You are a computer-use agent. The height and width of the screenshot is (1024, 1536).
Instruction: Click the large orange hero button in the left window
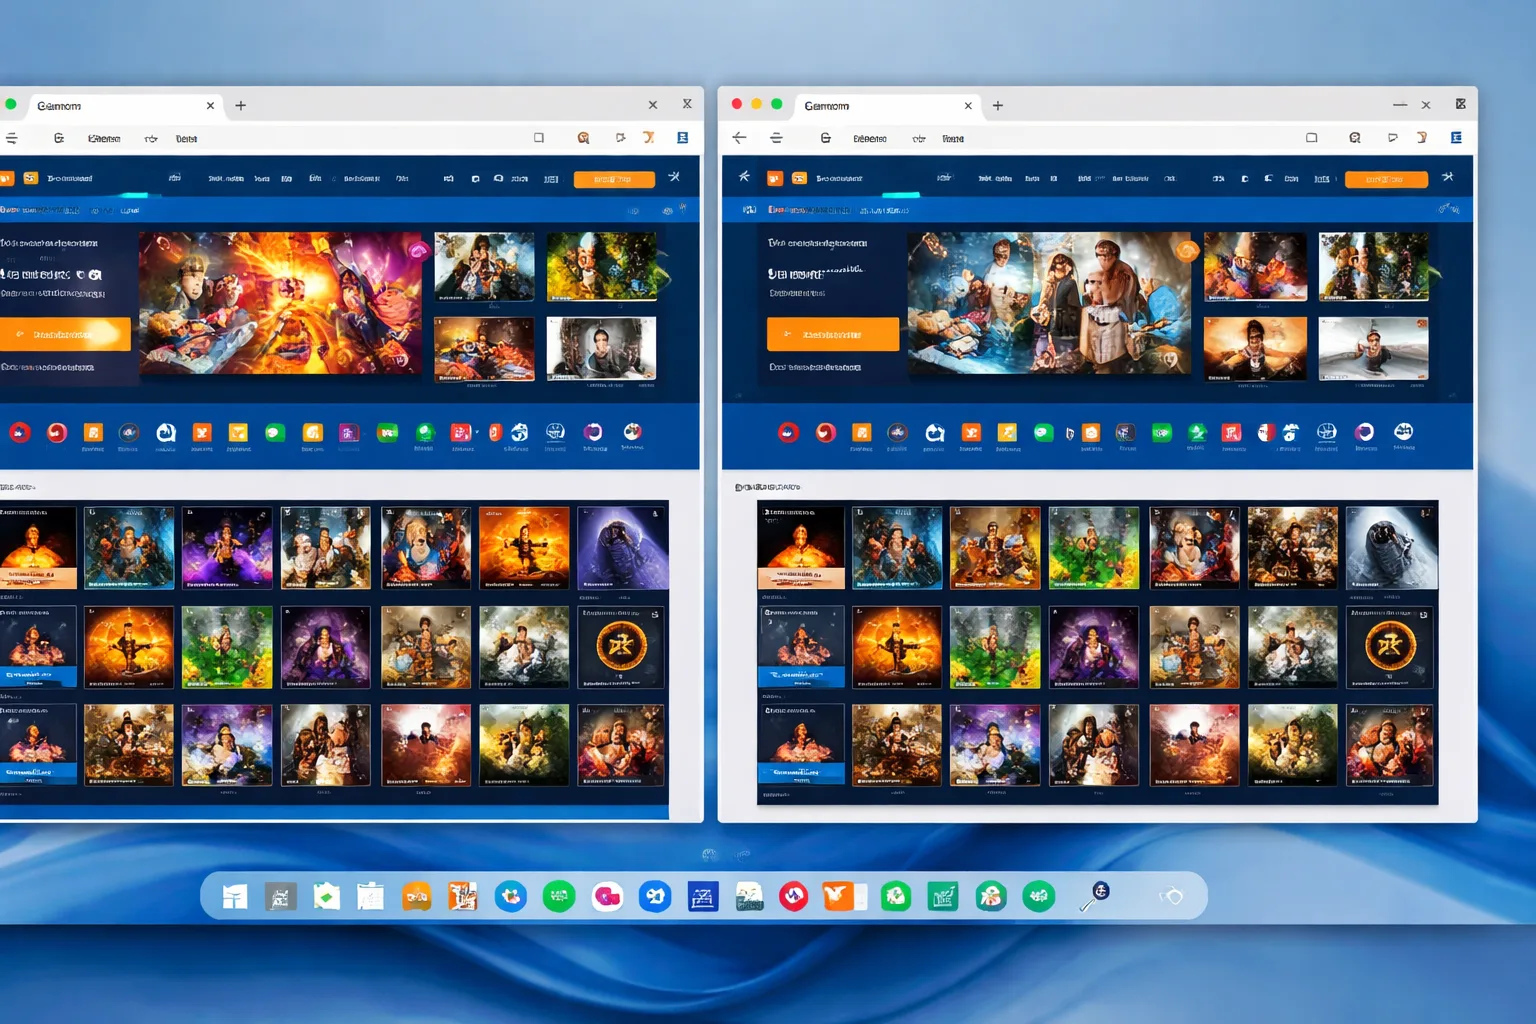click(x=65, y=334)
